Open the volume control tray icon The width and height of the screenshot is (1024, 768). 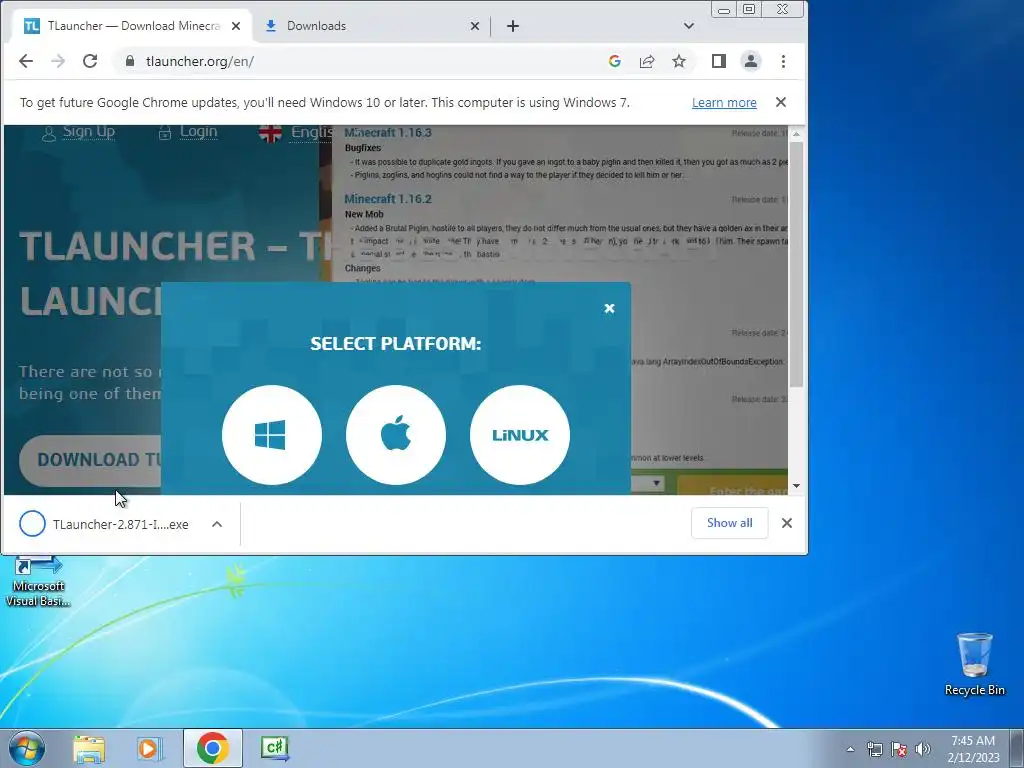923,749
